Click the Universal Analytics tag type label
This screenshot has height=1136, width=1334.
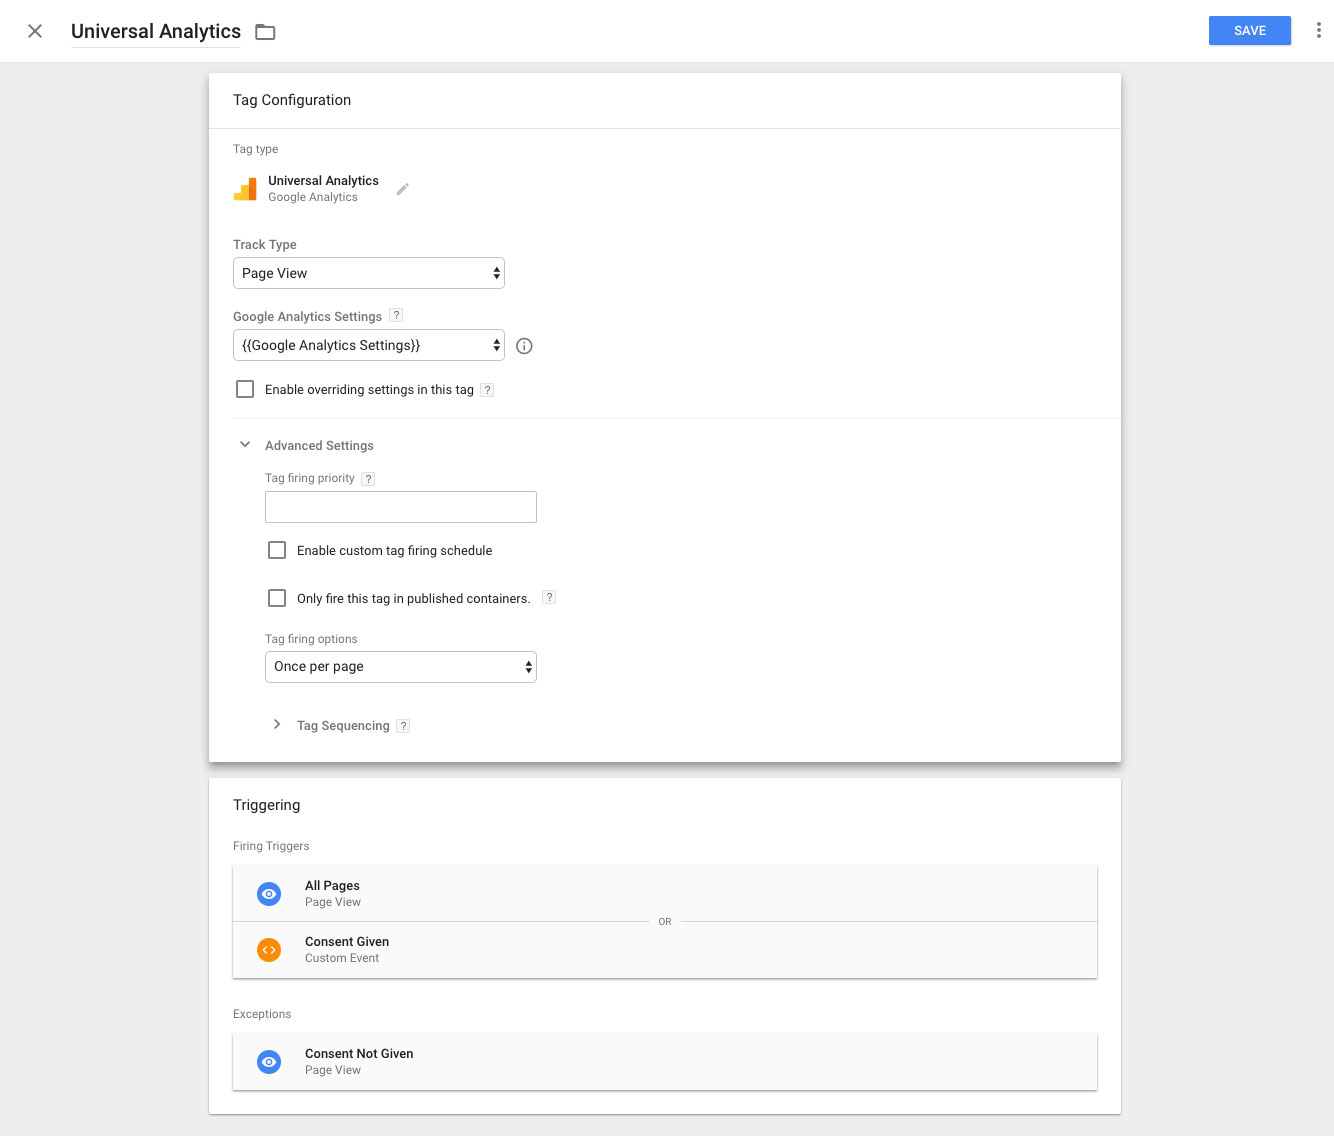[323, 181]
